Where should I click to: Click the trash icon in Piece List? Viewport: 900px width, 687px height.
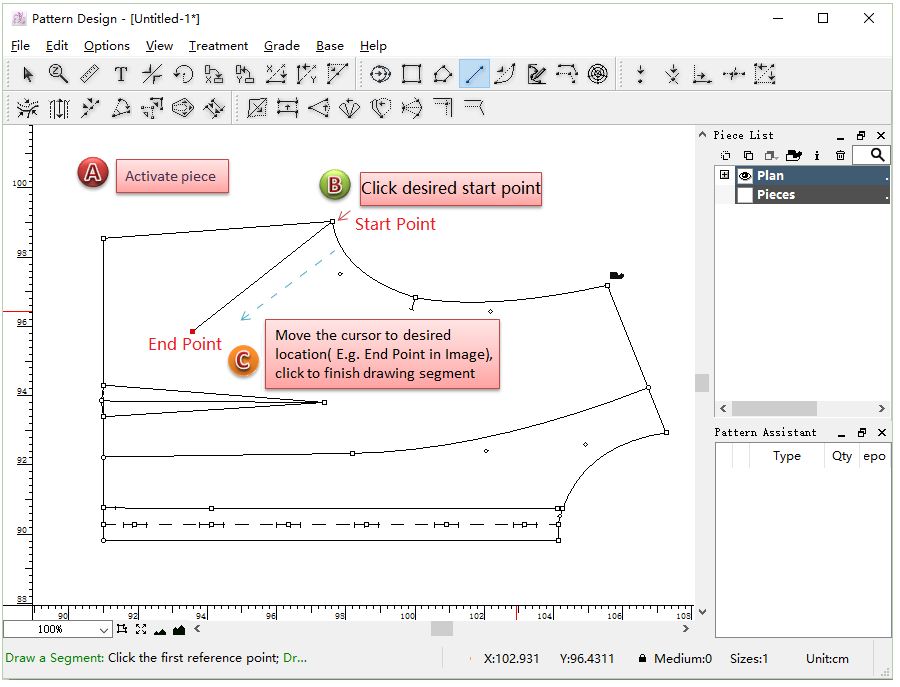click(x=840, y=155)
